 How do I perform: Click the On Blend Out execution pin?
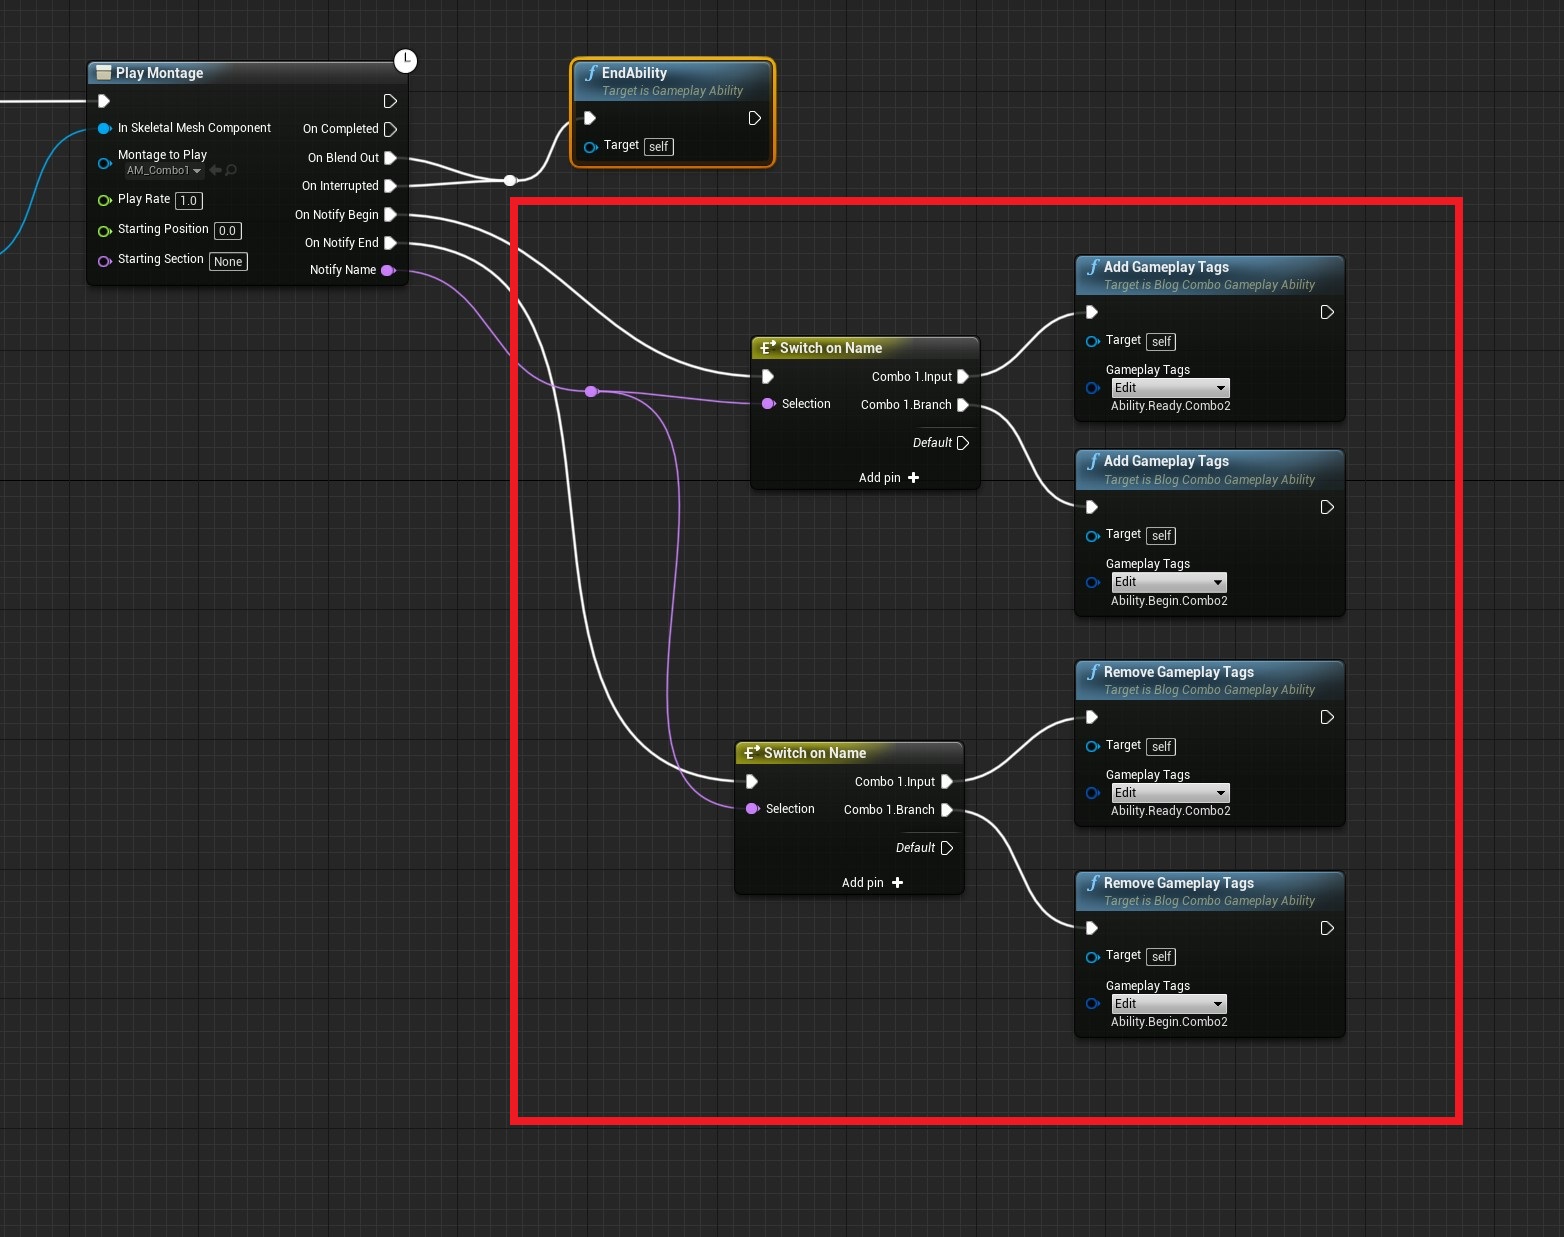point(390,158)
